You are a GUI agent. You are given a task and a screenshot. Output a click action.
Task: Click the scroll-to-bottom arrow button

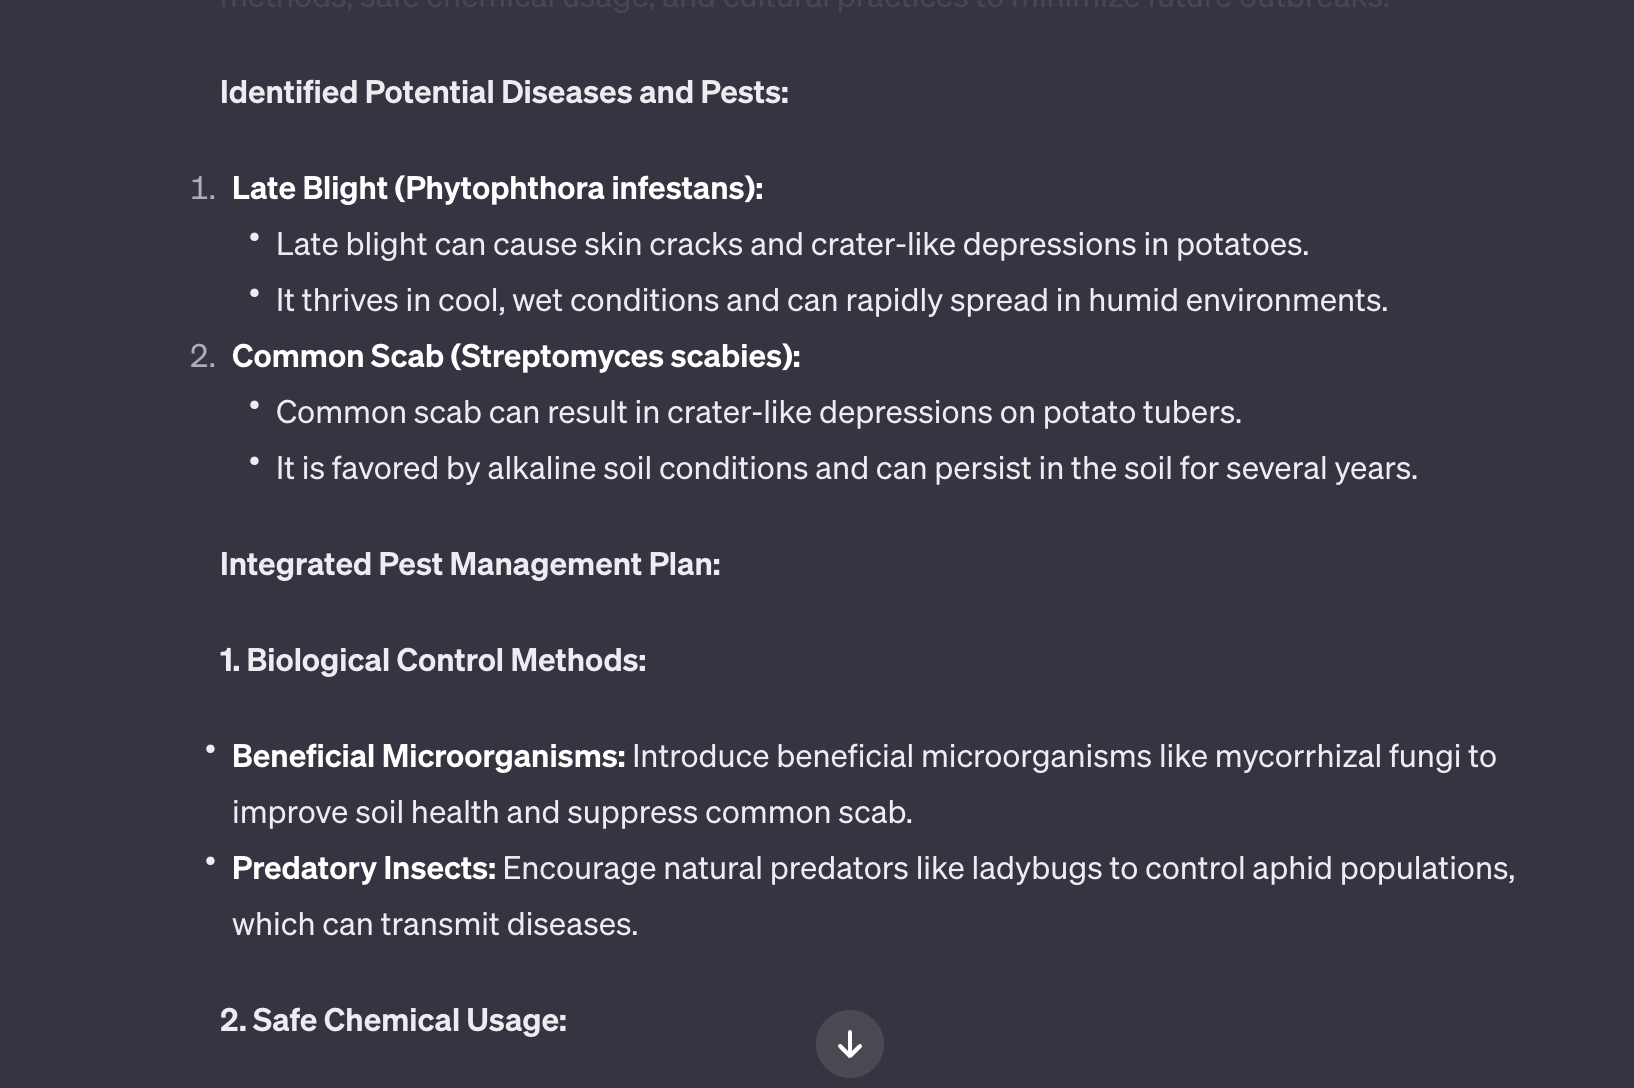point(850,1043)
